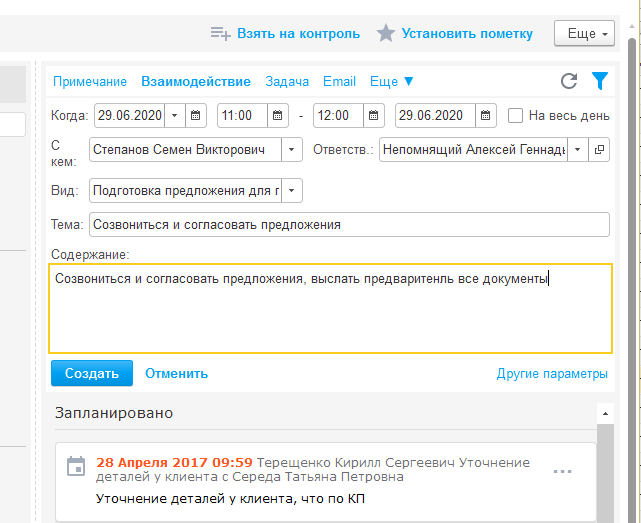Viewport: 641px width, 523px height.
Task: Click the Тема input field
Action: tap(350, 224)
